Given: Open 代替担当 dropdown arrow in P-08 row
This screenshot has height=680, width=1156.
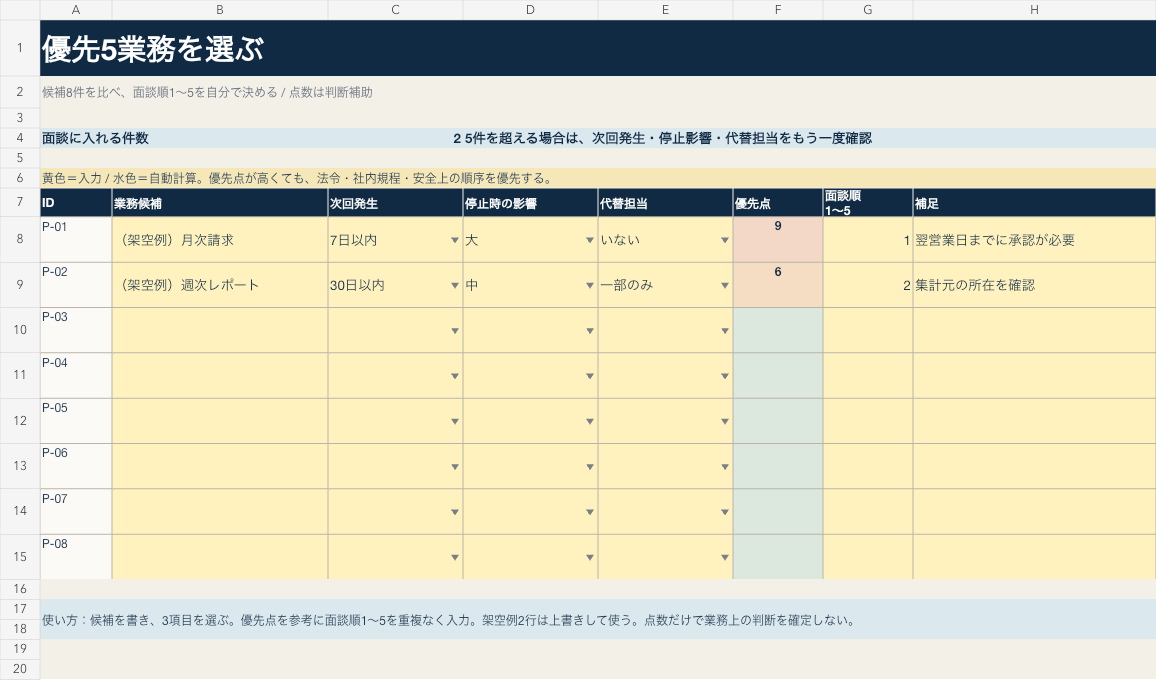Looking at the screenshot, I should click(725, 558).
